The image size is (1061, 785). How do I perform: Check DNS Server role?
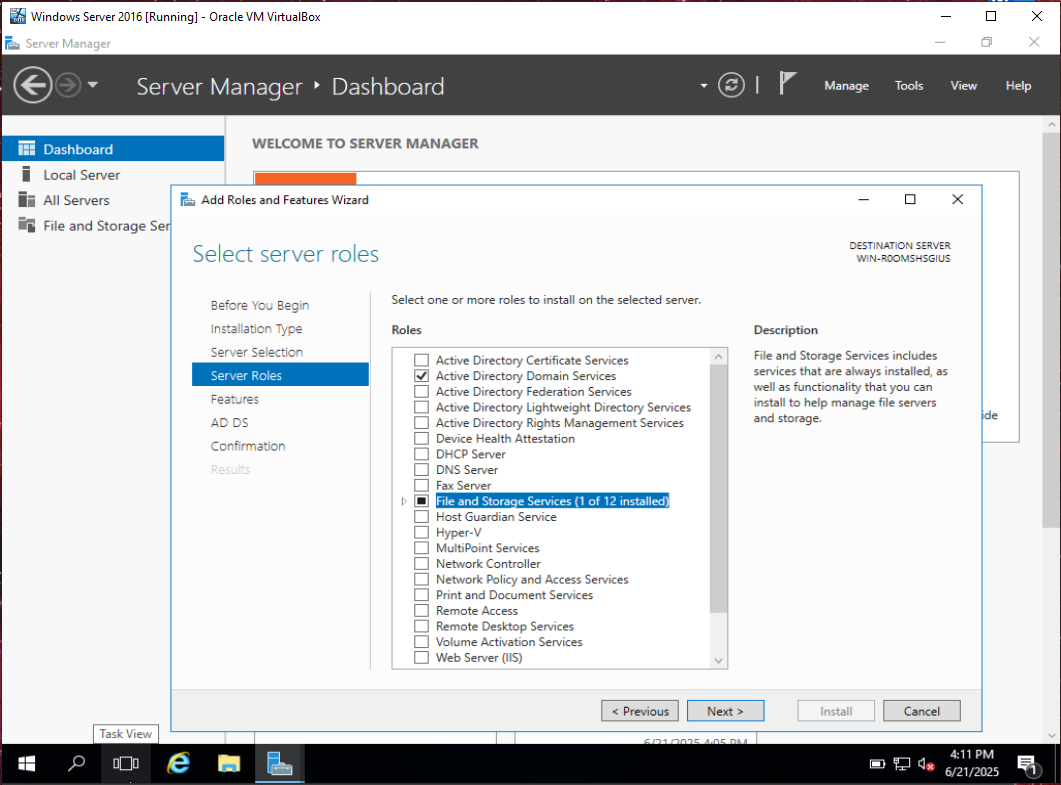tap(422, 470)
